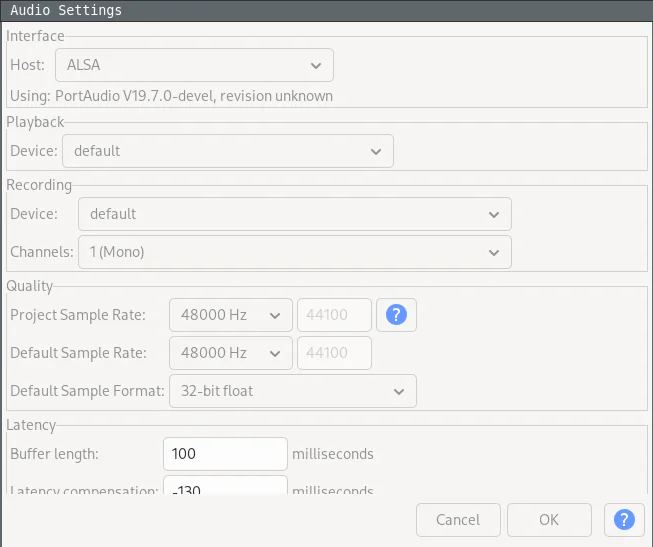This screenshot has height=547, width=653.
Task: Open help for Project Sample Rate
Action: coord(396,315)
